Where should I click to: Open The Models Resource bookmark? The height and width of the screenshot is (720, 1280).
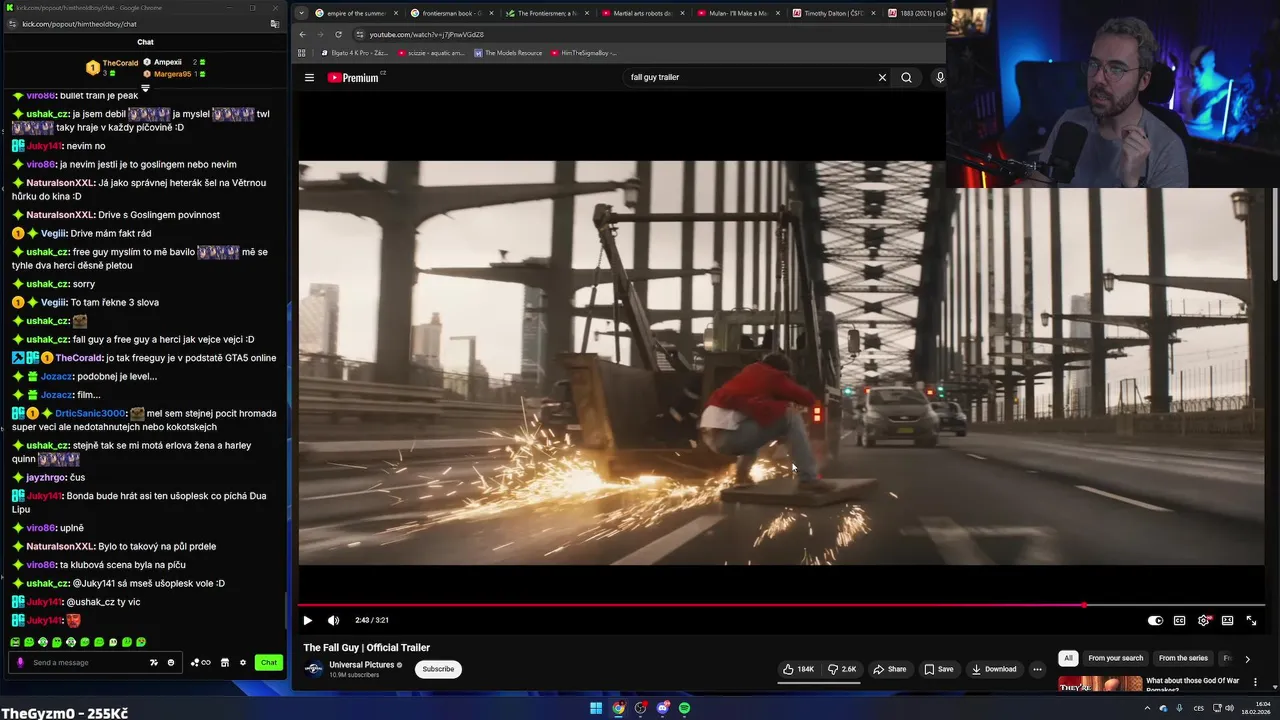tap(508, 53)
